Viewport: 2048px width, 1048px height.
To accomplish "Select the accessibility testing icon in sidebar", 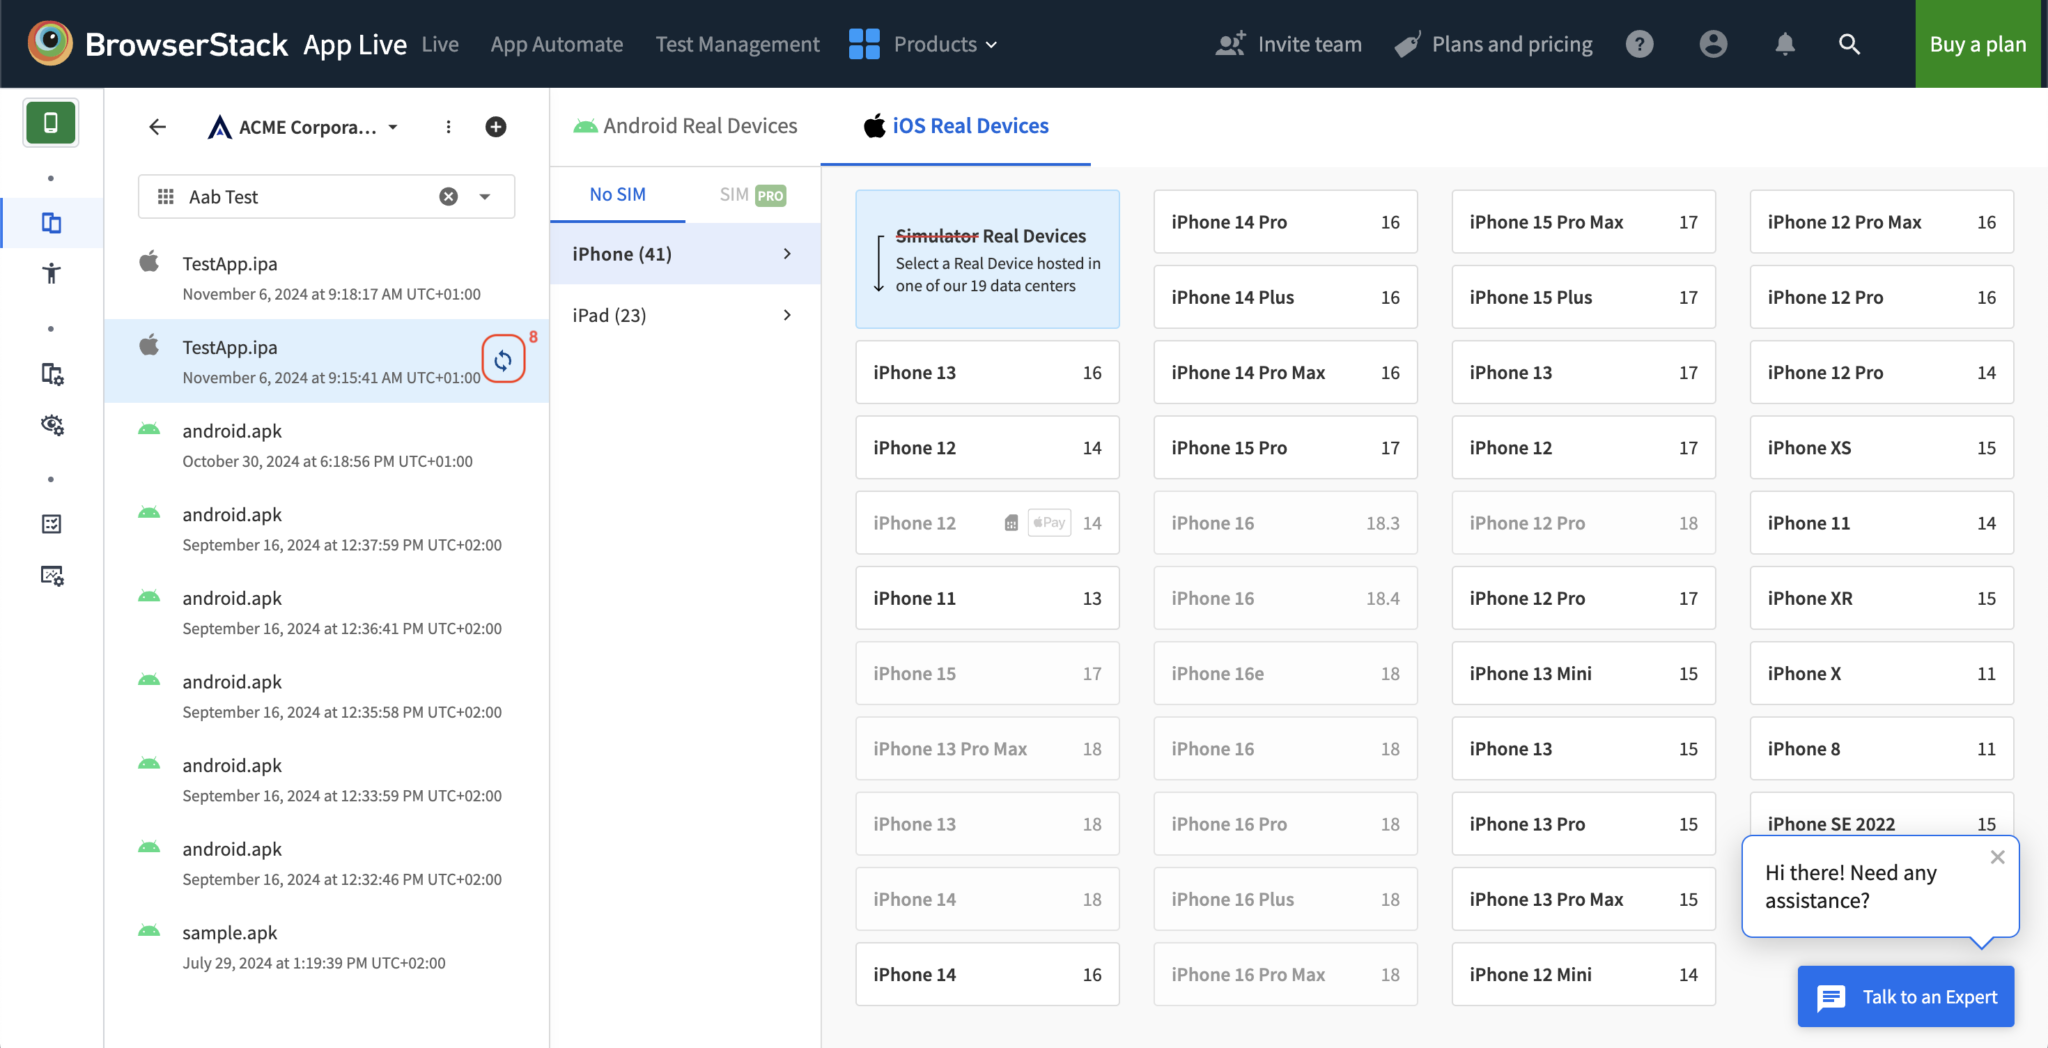I will coord(51,272).
